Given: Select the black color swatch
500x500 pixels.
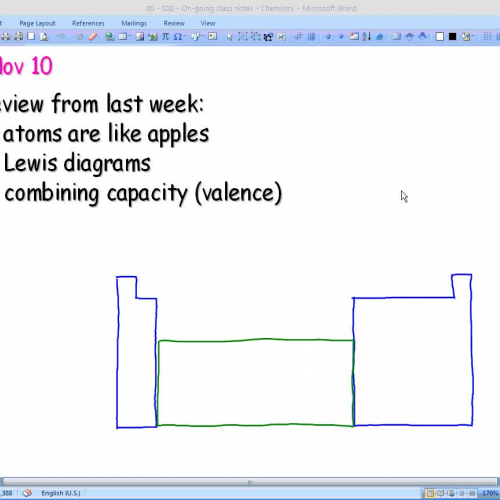Looking at the screenshot, I should (452, 36).
